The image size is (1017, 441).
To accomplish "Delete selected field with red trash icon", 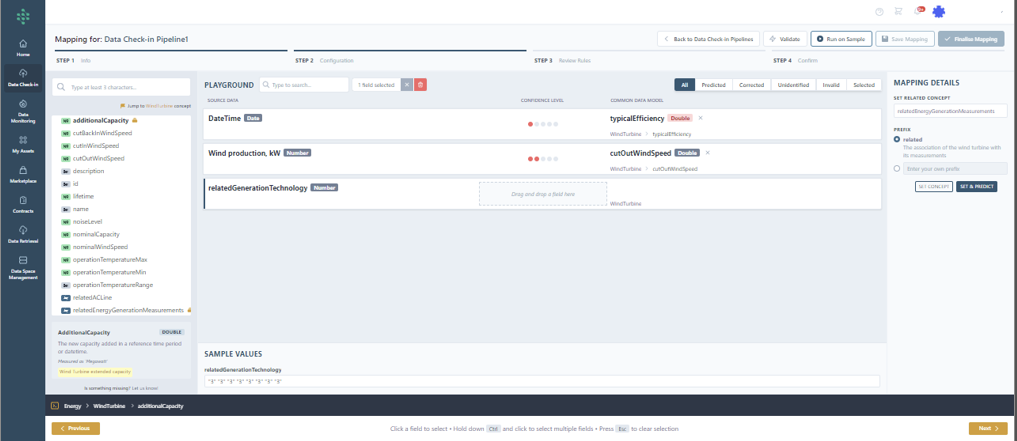I will (420, 85).
